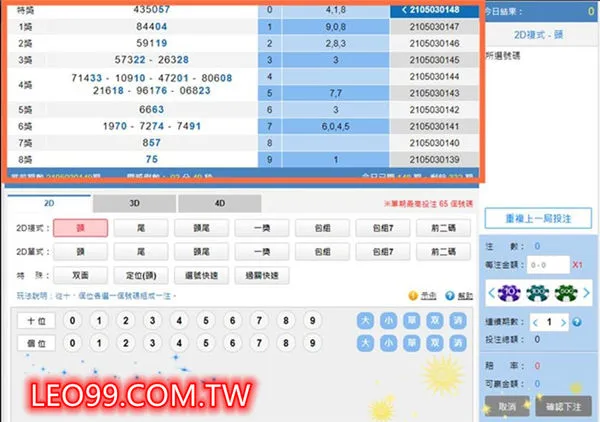Show previous chips with left chip arrow
The width and height of the screenshot is (600, 422).
[x=492, y=293]
